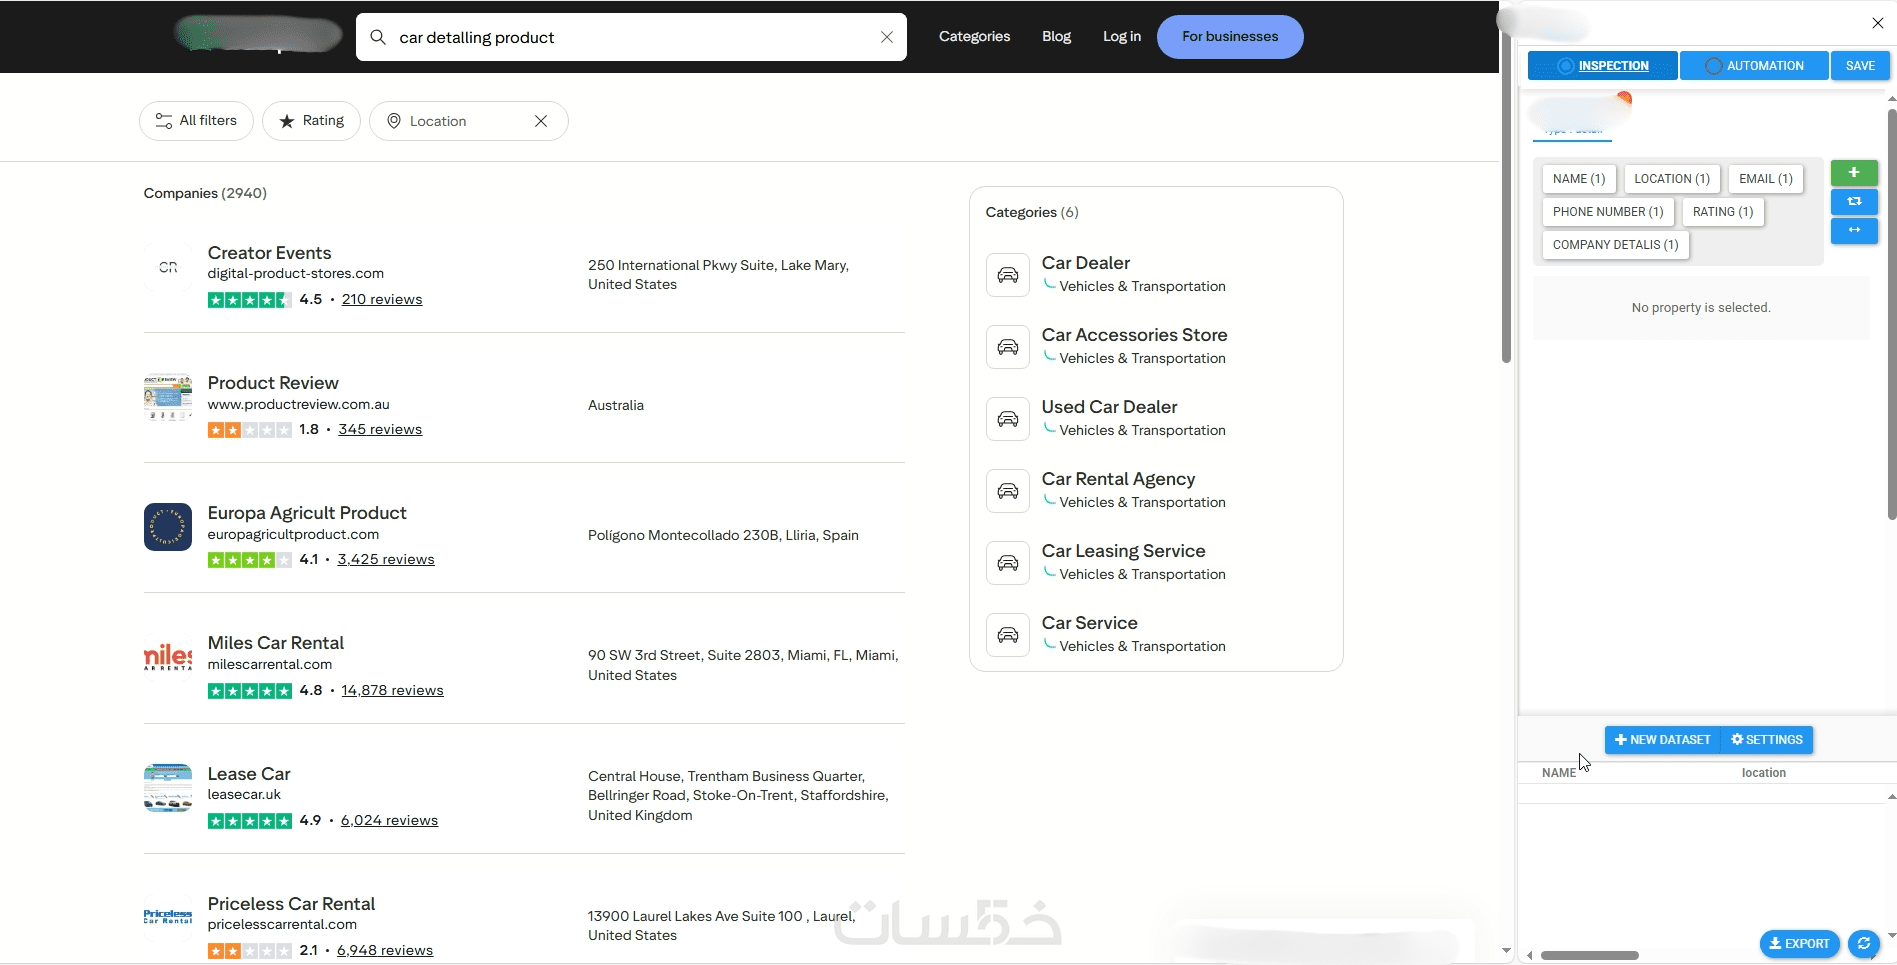This screenshot has width=1897, height=965.
Task: Select the NAME (1) property chip
Action: pyautogui.click(x=1578, y=179)
